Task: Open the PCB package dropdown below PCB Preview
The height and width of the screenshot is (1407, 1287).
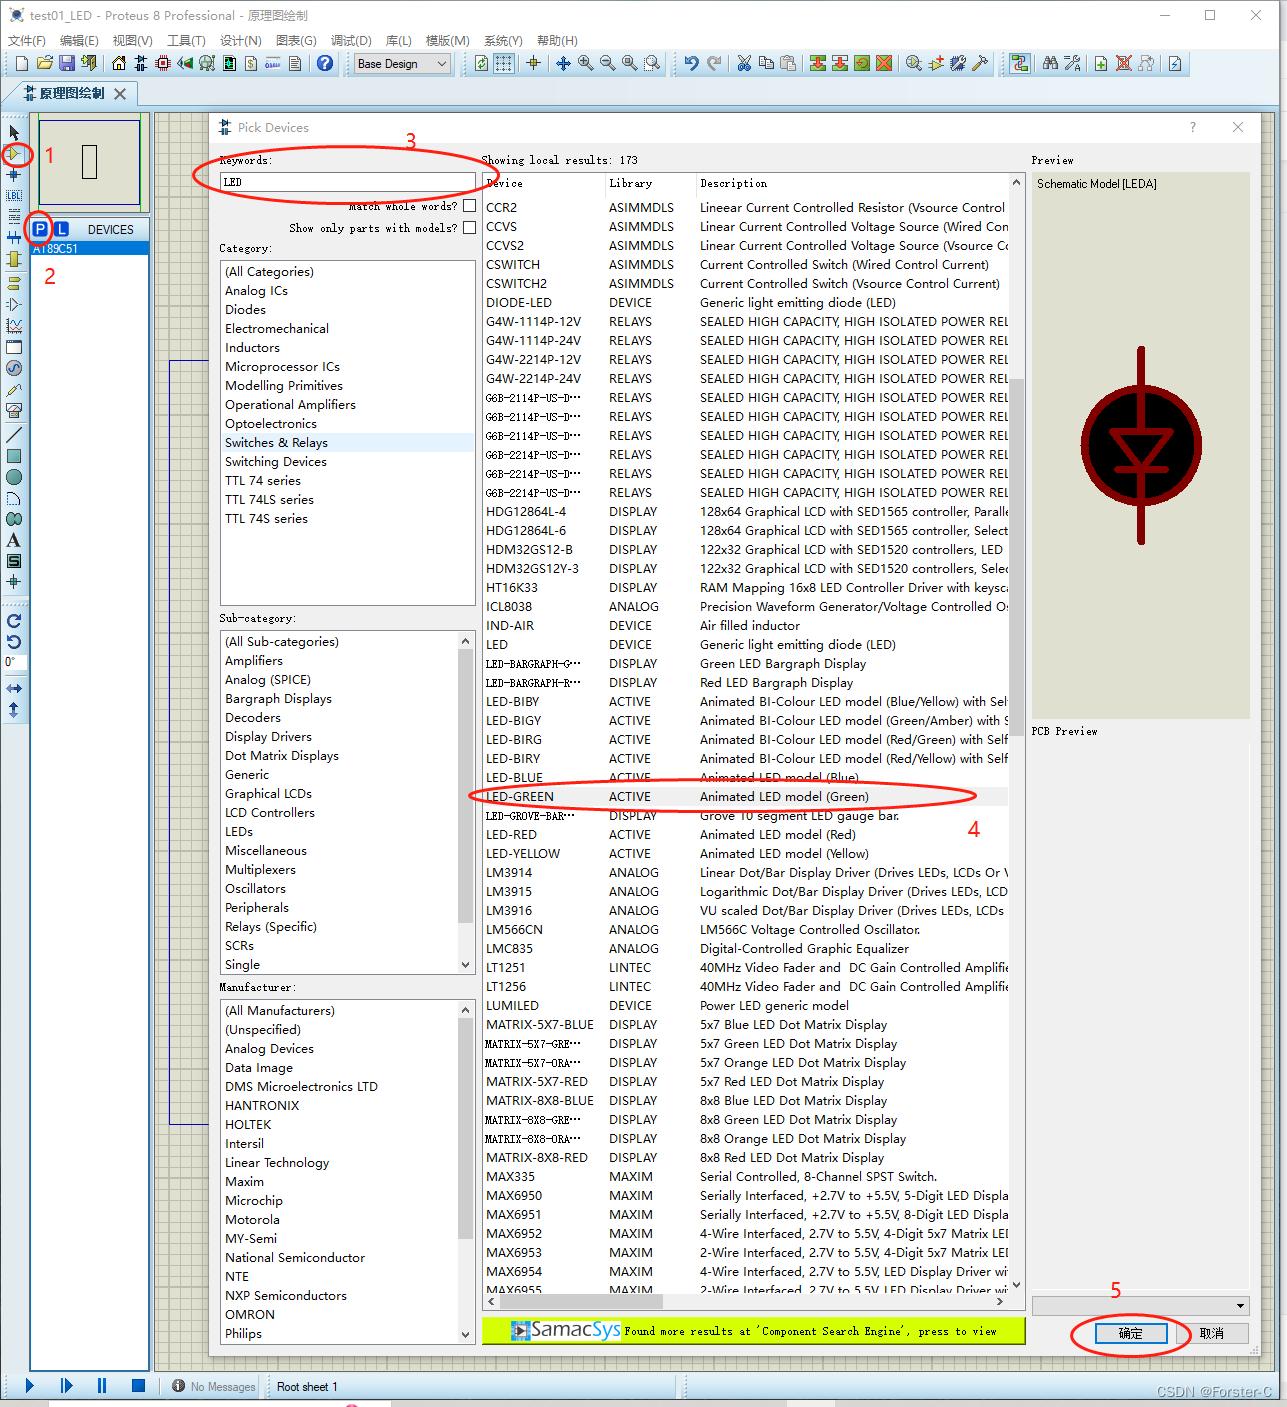Action: (1140, 1306)
